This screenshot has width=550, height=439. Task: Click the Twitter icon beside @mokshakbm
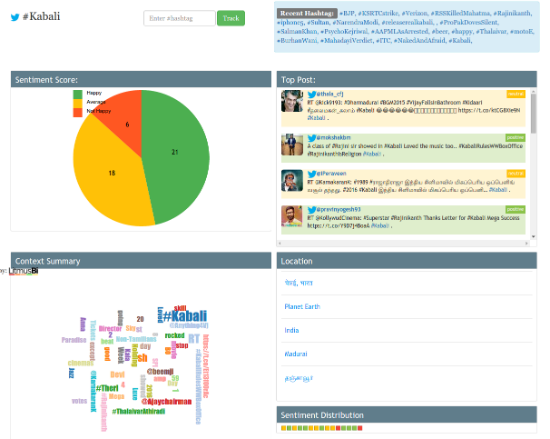click(312, 138)
